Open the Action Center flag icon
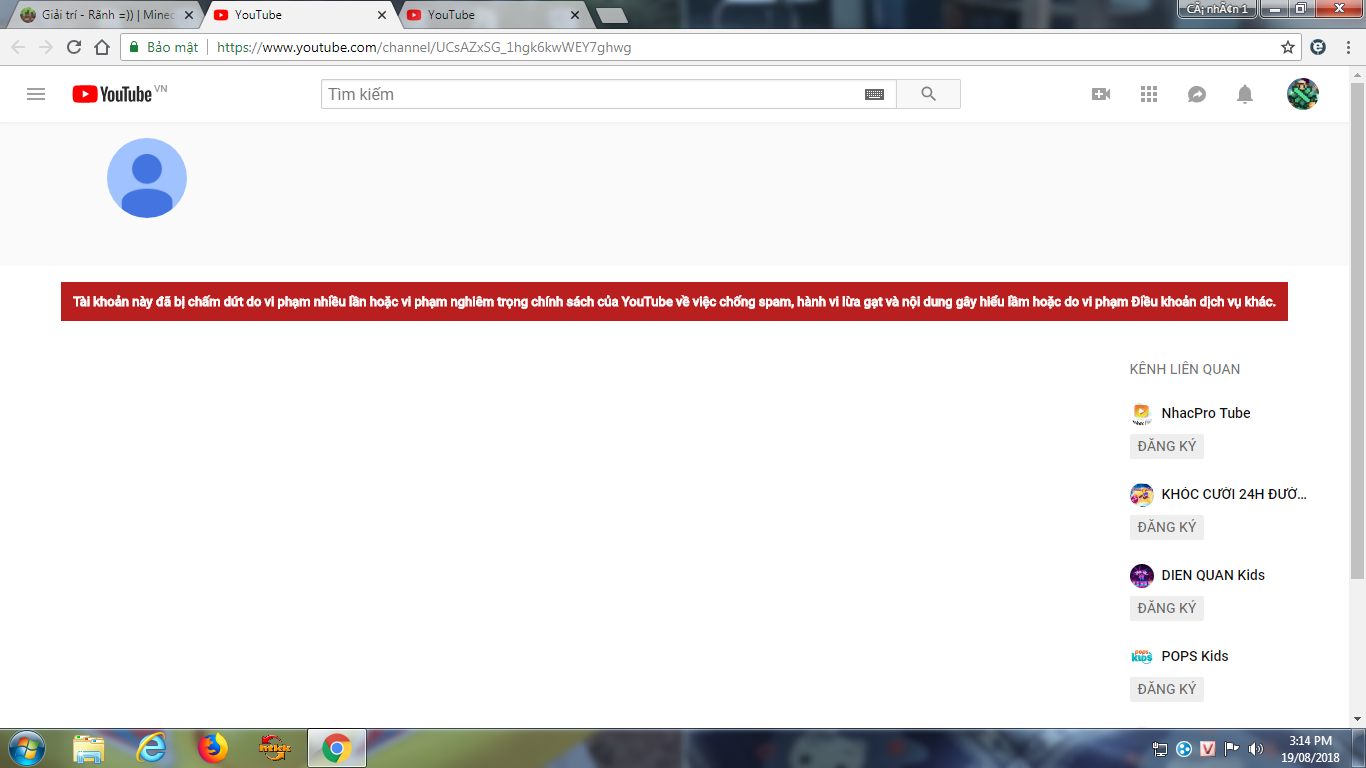This screenshot has width=1366, height=768. click(1232, 748)
